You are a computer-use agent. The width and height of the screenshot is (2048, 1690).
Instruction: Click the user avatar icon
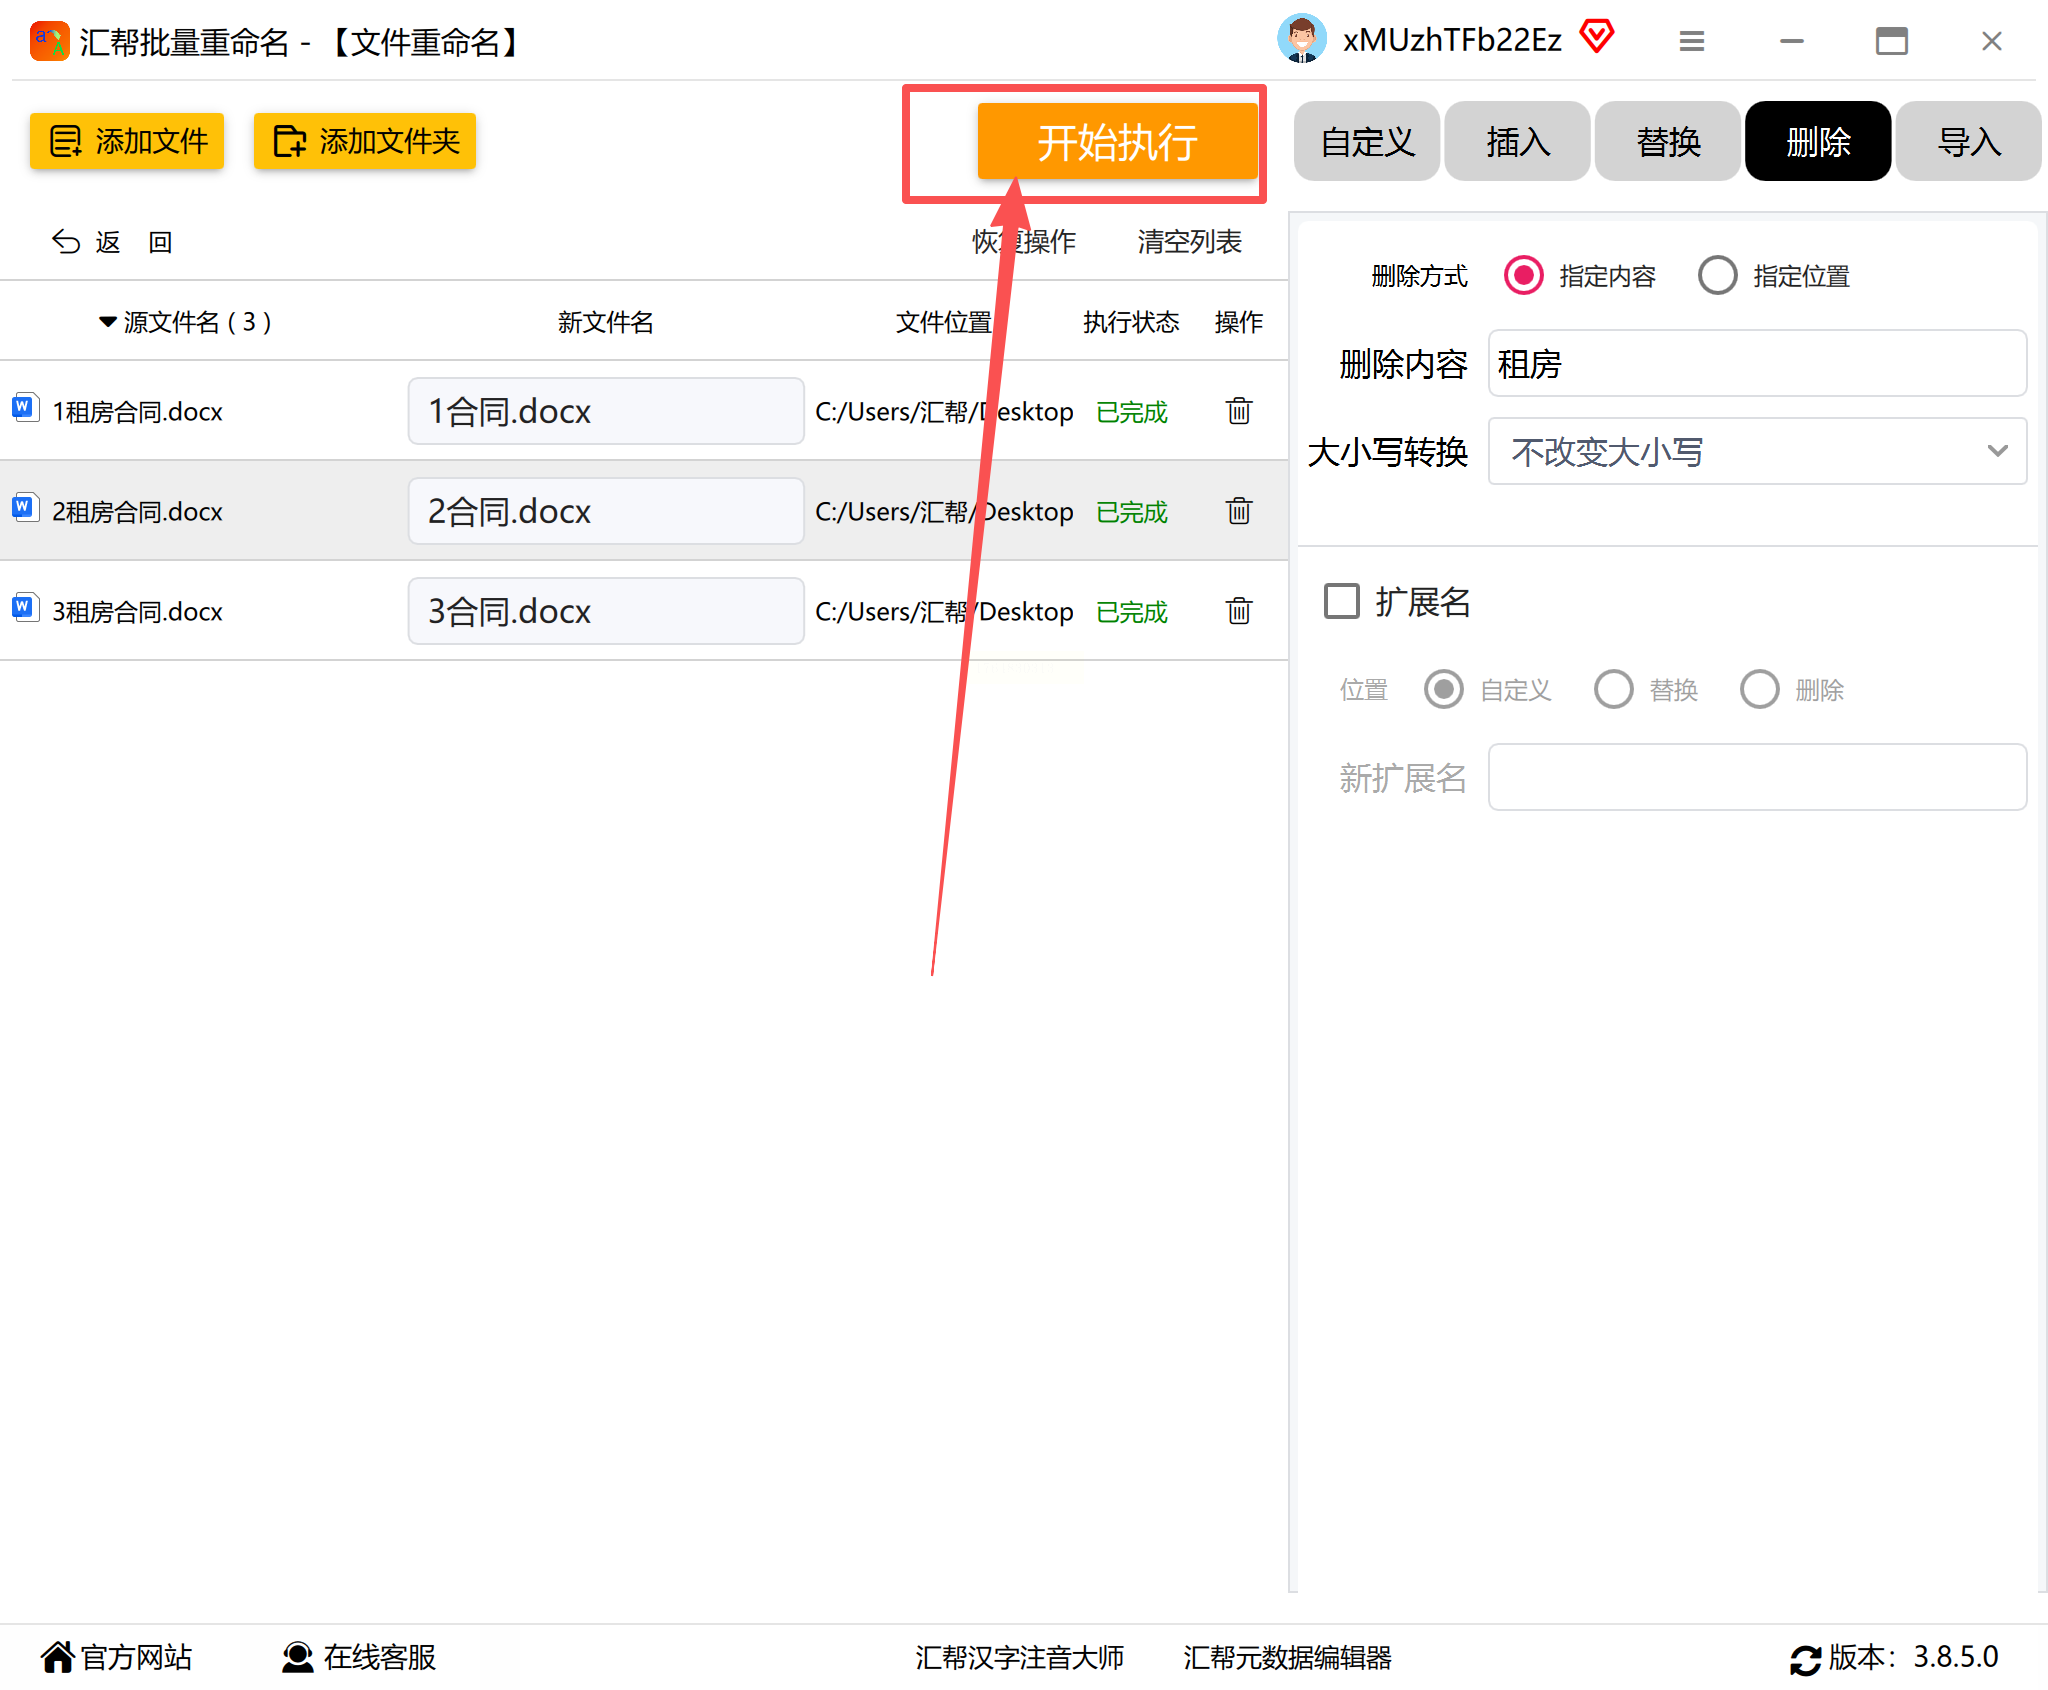(x=1301, y=40)
